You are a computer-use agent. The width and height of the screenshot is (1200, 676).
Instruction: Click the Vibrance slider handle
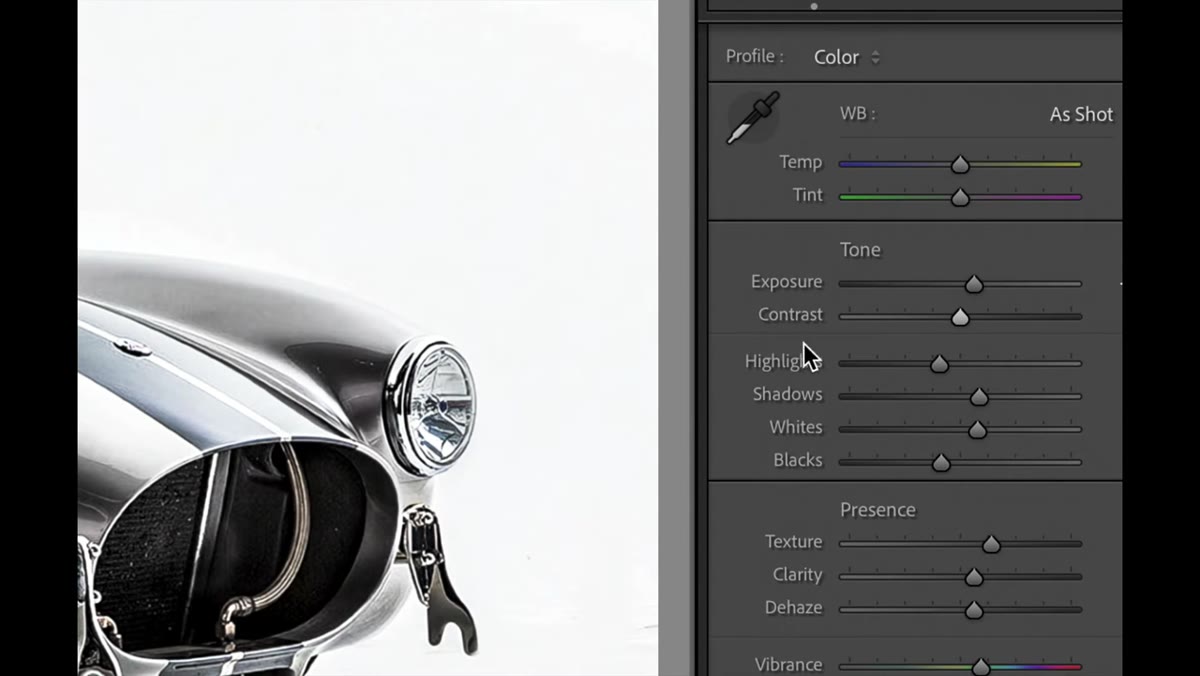[981, 667]
